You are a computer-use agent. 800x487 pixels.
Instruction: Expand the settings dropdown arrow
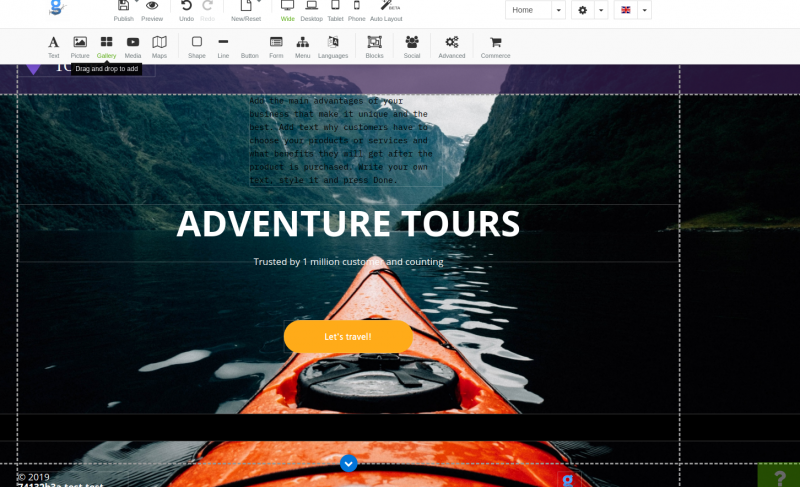(601, 10)
